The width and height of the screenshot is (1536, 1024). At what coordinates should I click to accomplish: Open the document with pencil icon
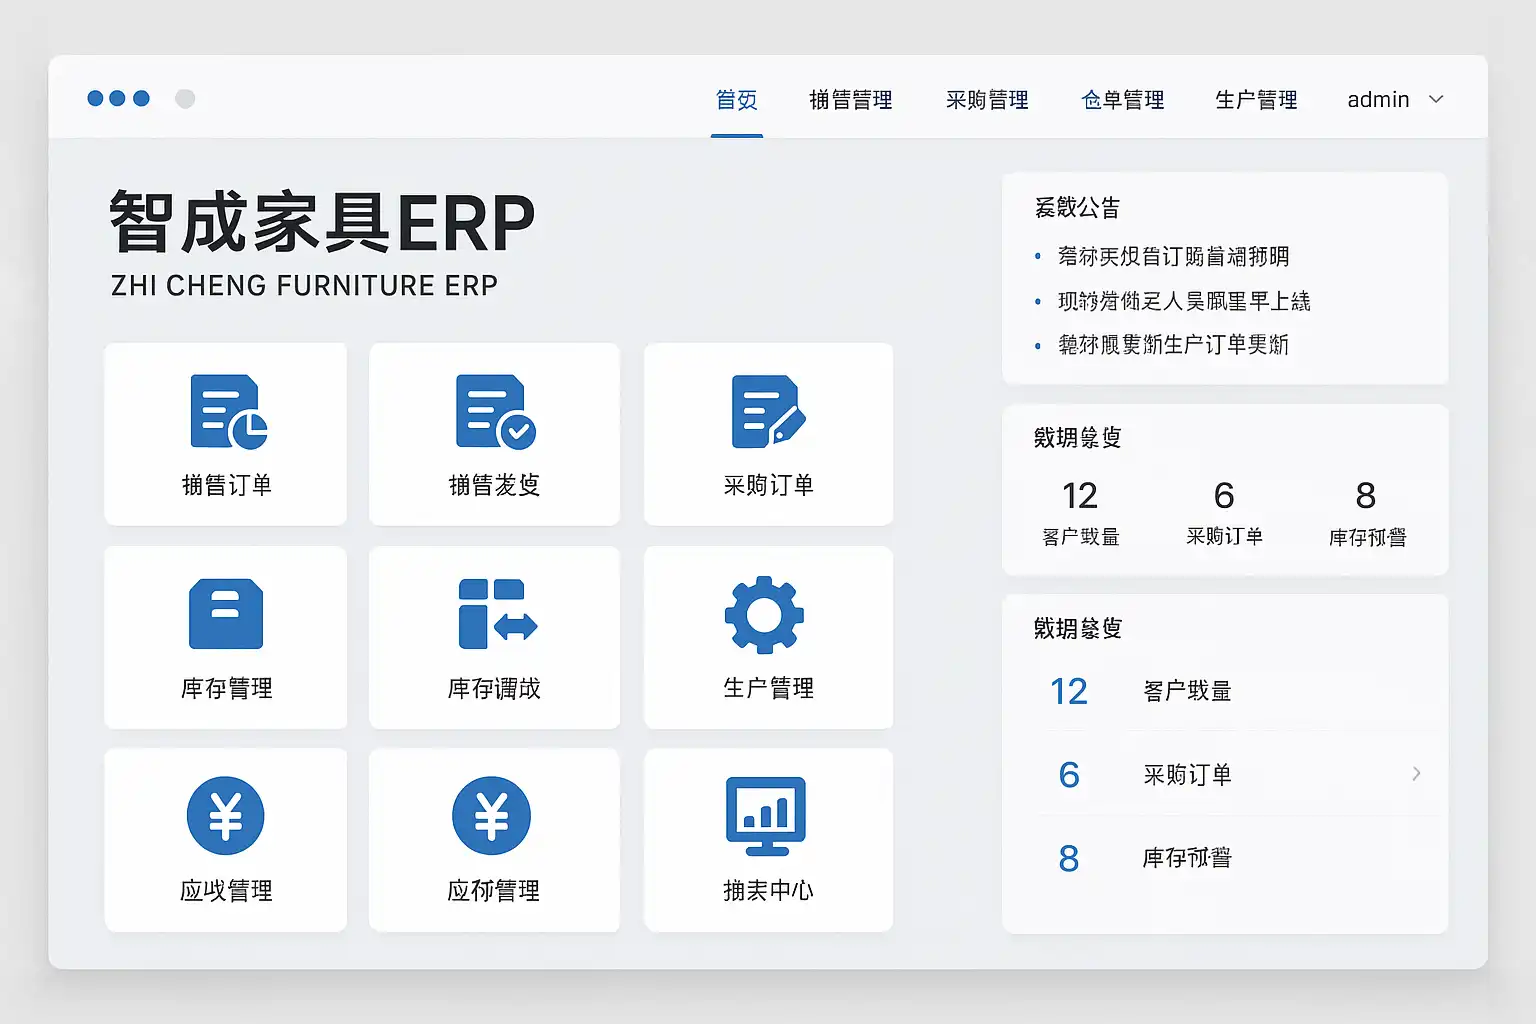768,412
